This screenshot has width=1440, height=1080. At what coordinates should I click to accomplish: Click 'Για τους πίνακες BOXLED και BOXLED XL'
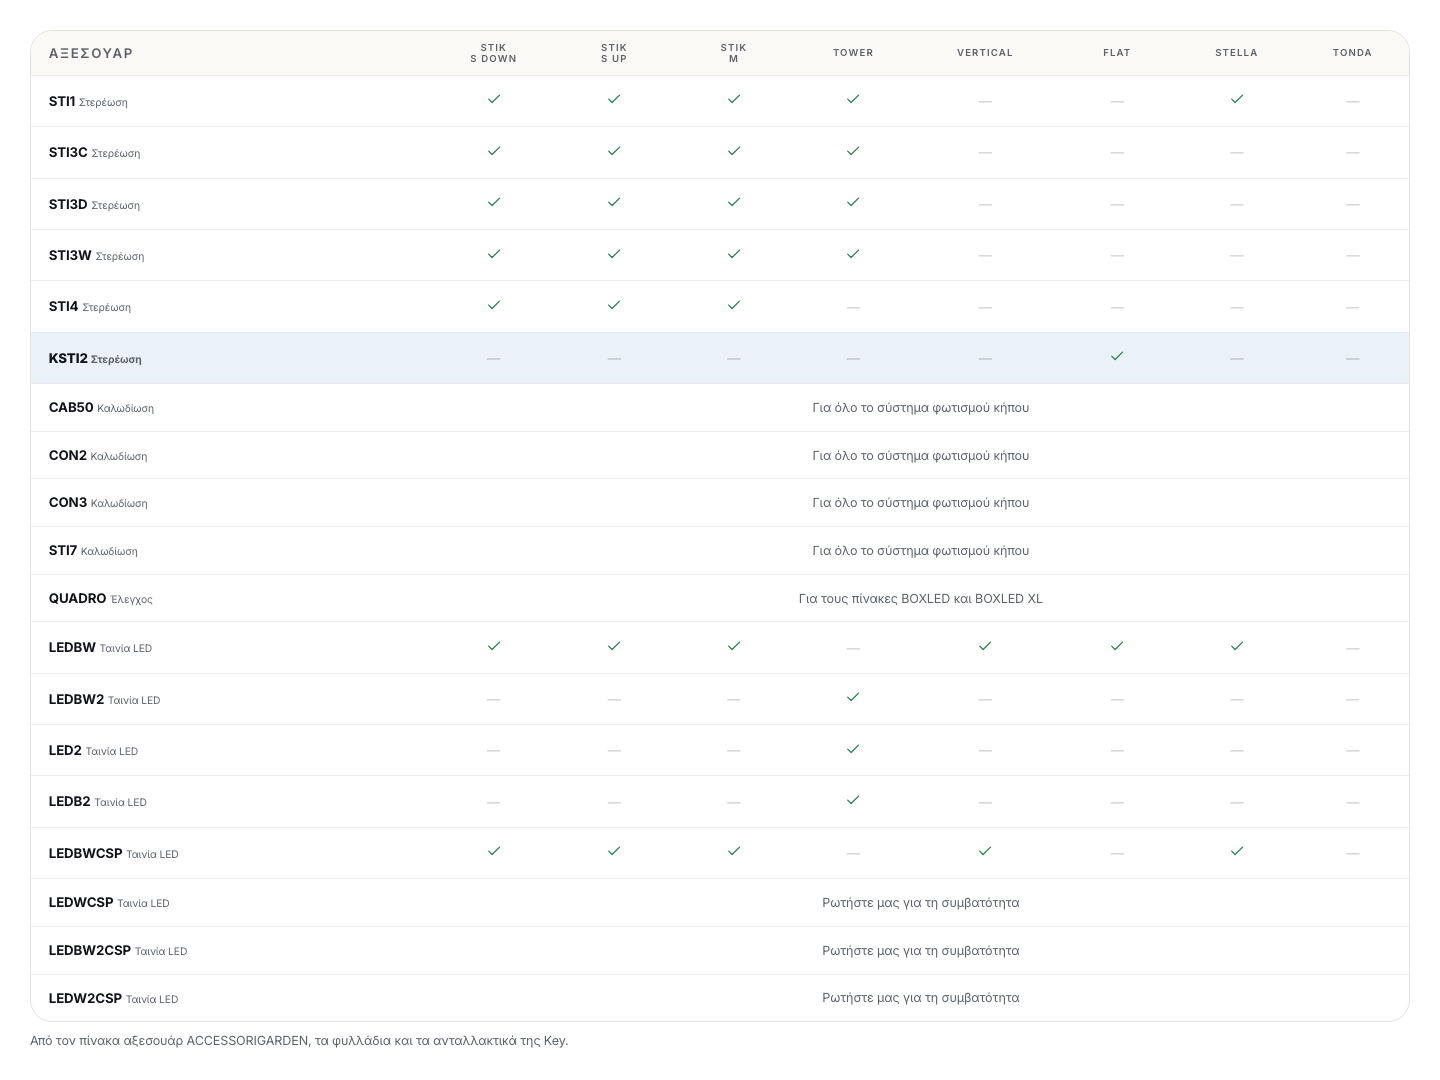click(921, 599)
